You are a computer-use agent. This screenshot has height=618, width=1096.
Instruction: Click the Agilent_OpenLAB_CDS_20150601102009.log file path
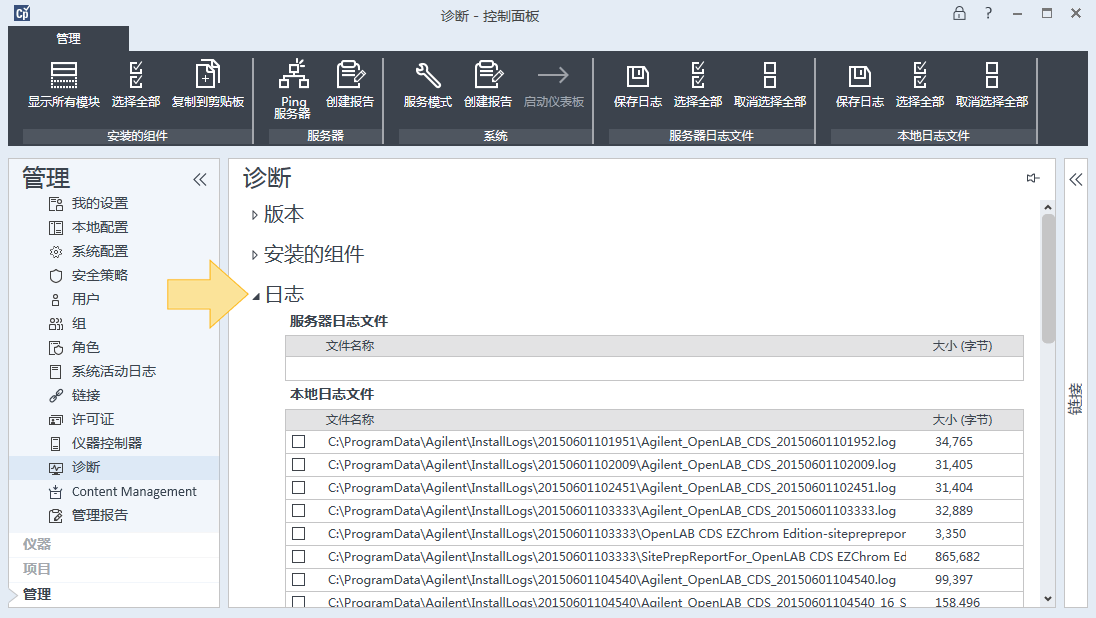click(x=612, y=465)
